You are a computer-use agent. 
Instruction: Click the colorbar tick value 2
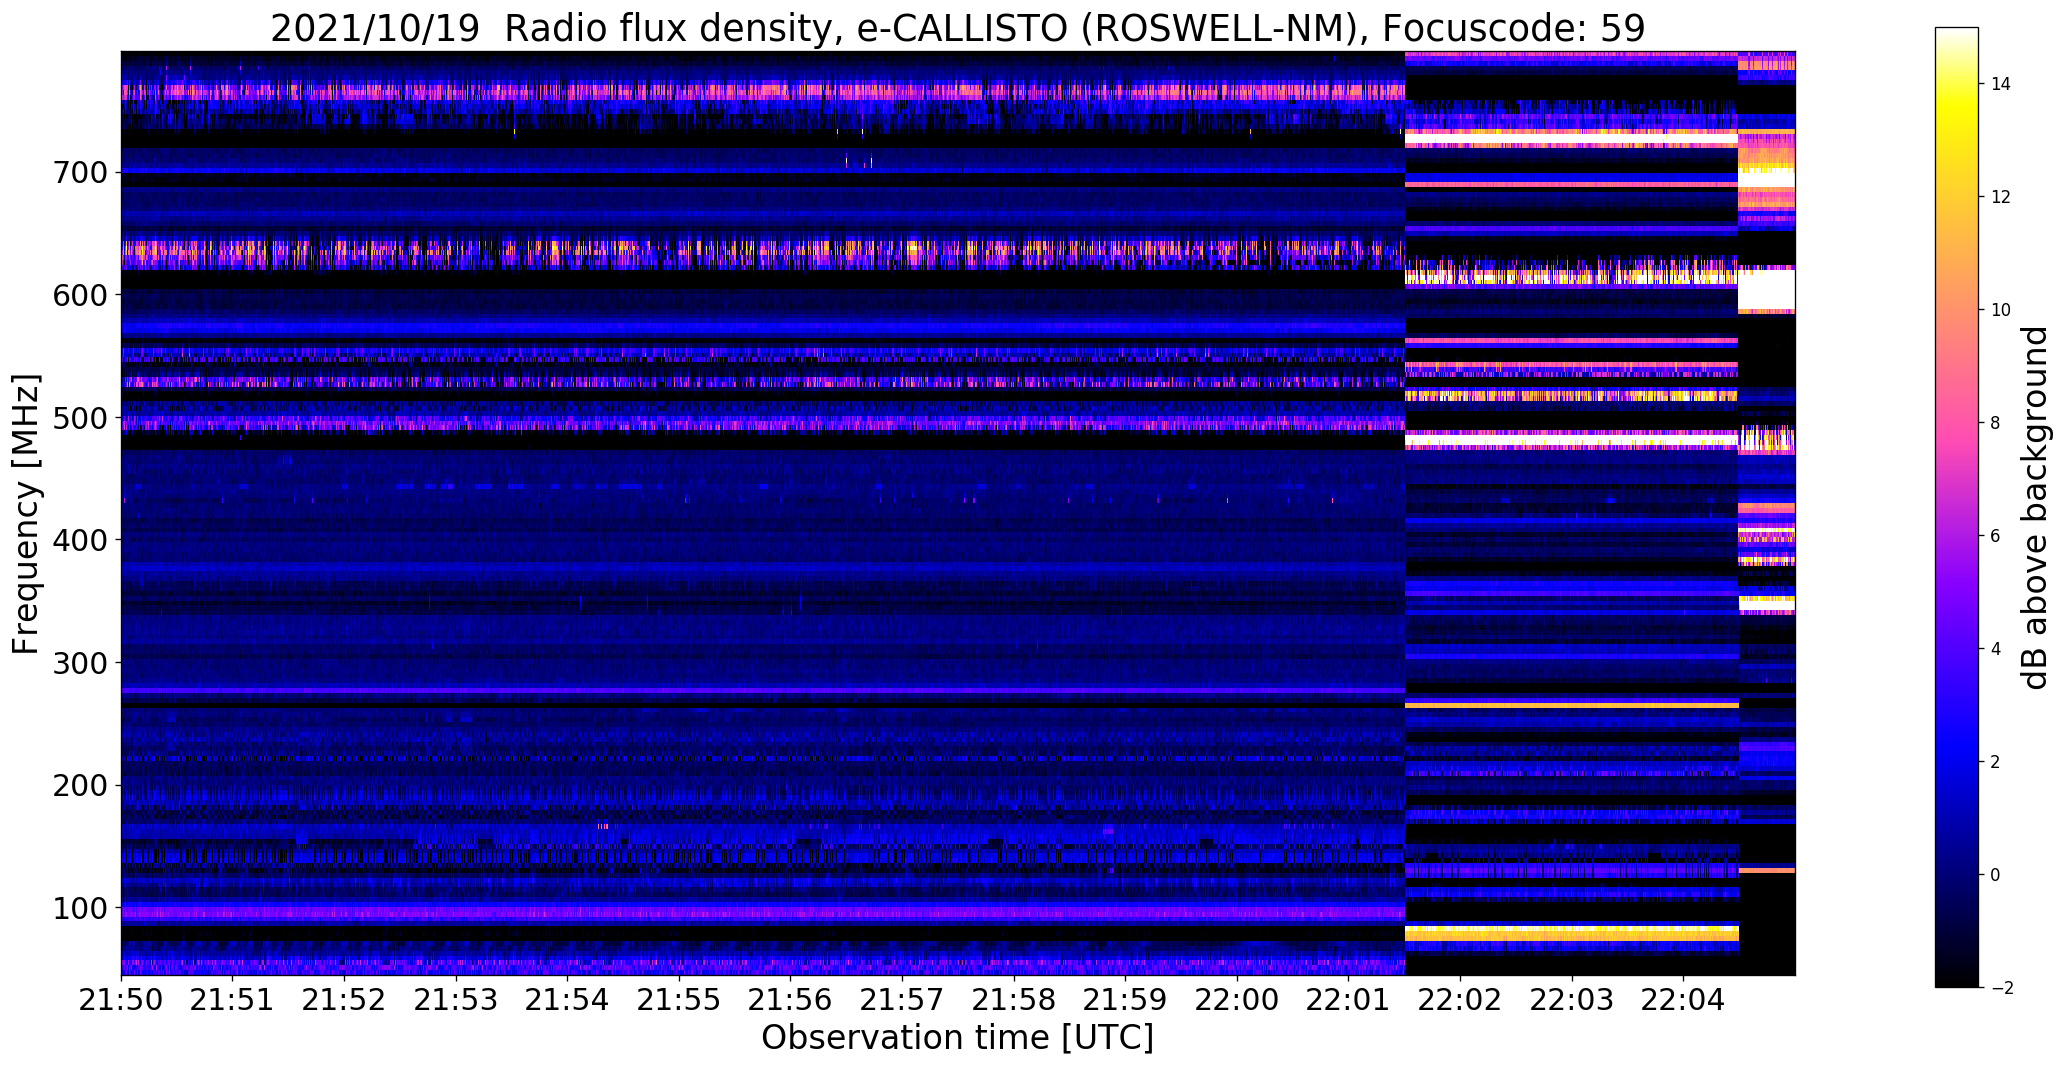[x=1996, y=762]
